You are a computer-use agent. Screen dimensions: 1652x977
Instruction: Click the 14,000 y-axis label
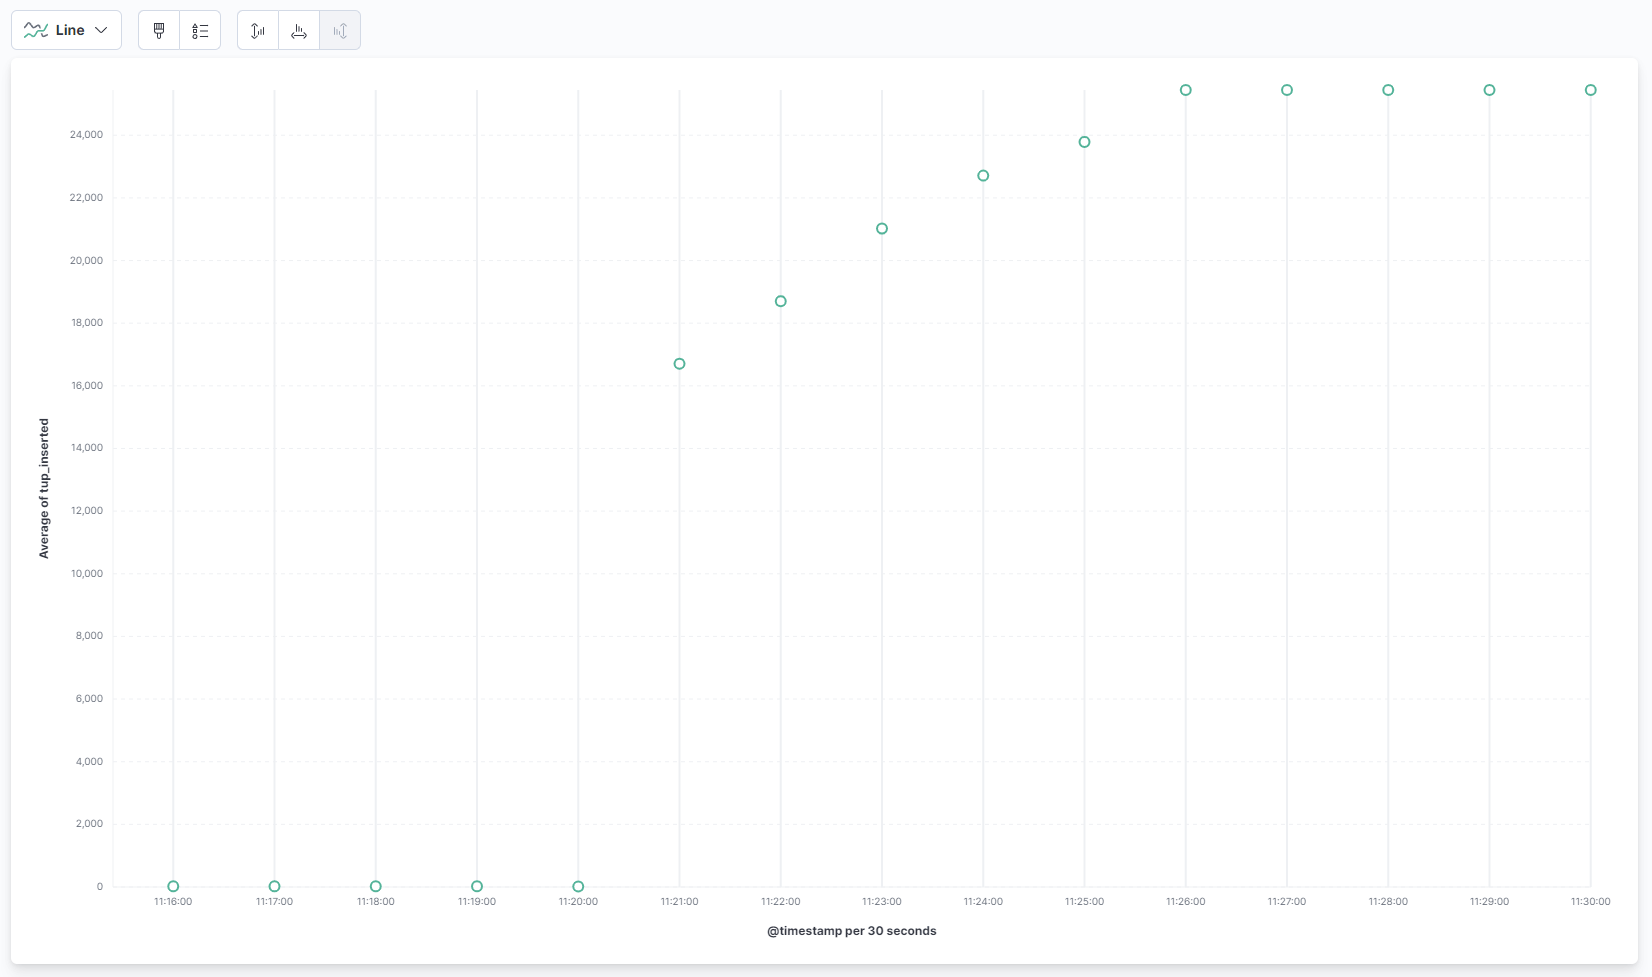pos(86,448)
